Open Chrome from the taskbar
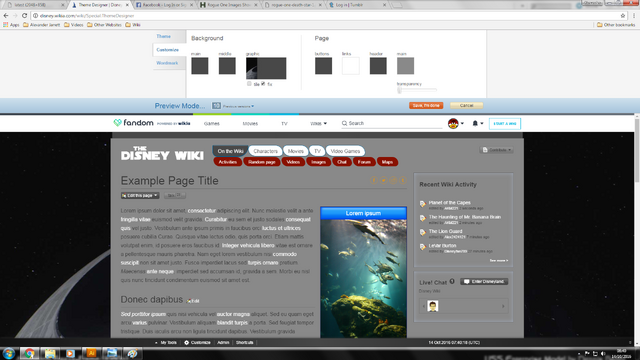Screen dimensions: 640x360 (29, 353)
